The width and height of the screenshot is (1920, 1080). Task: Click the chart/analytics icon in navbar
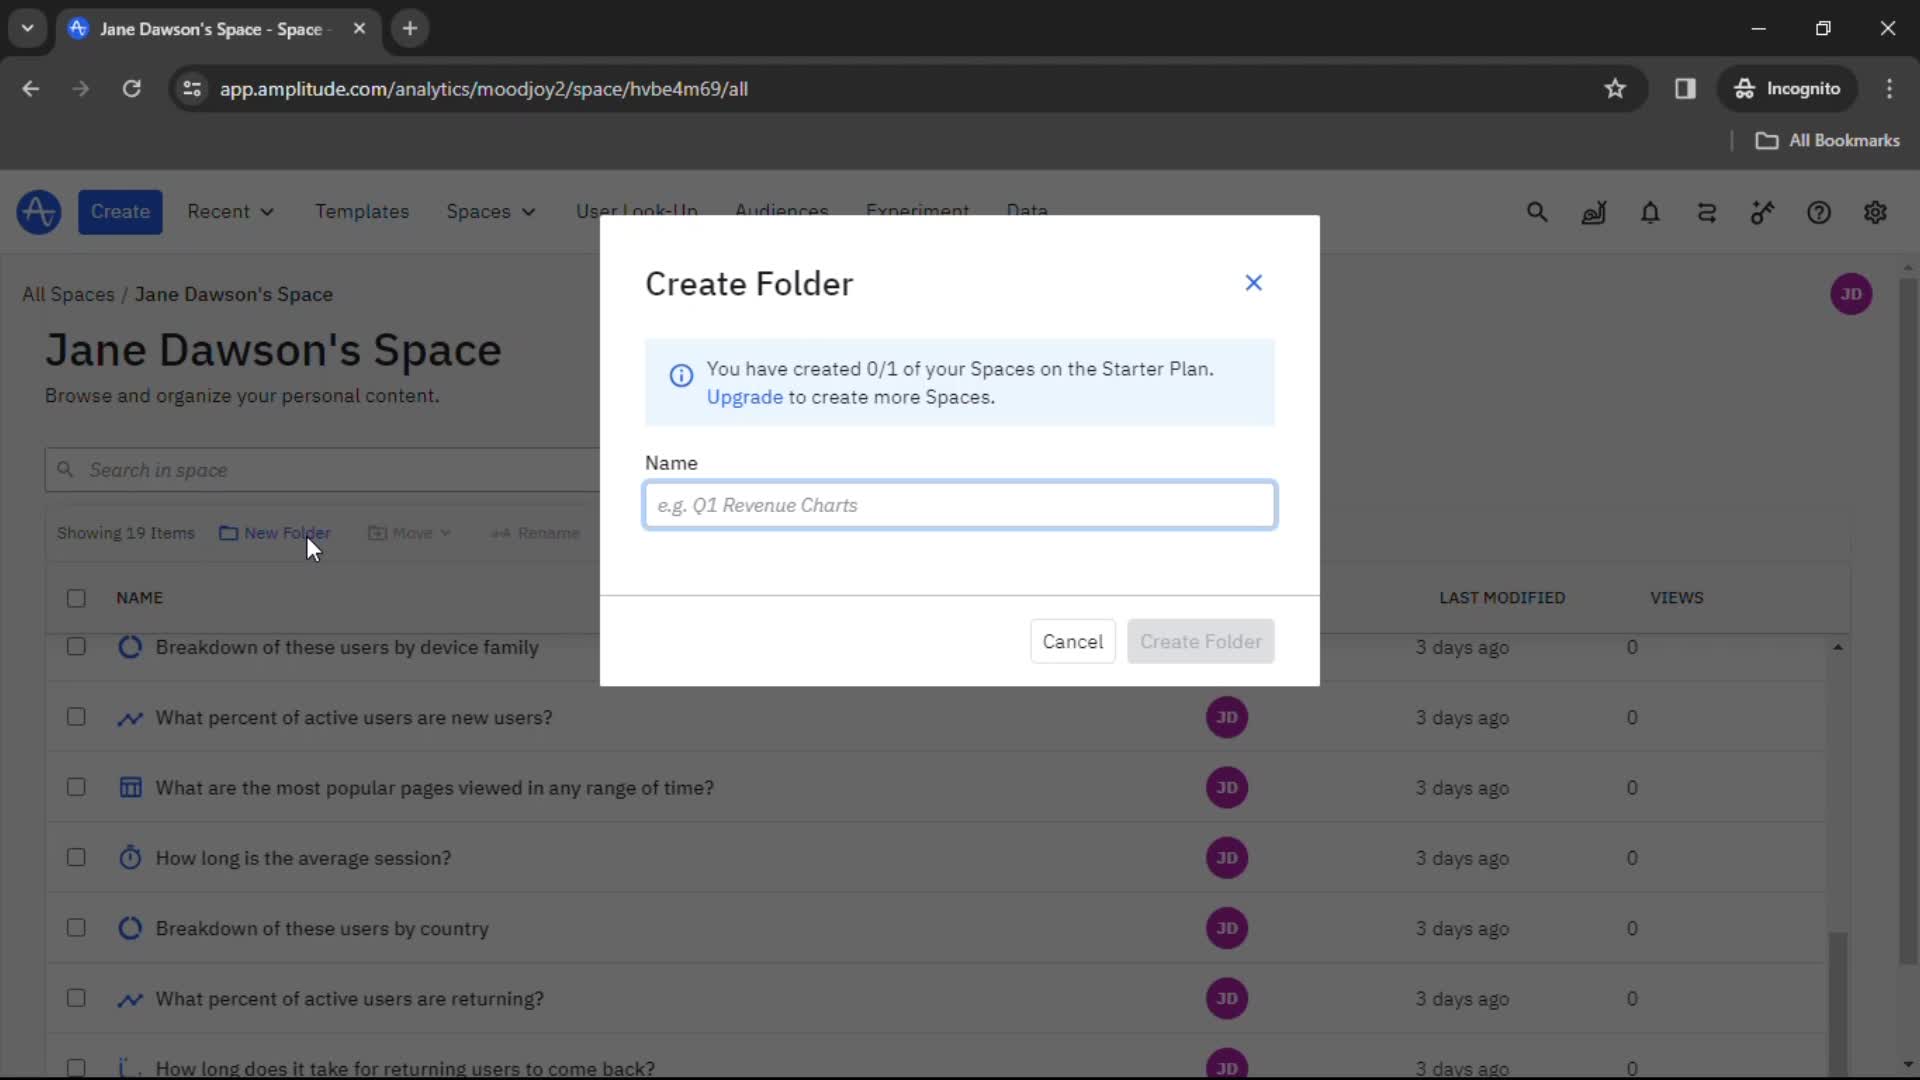pyautogui.click(x=1593, y=212)
